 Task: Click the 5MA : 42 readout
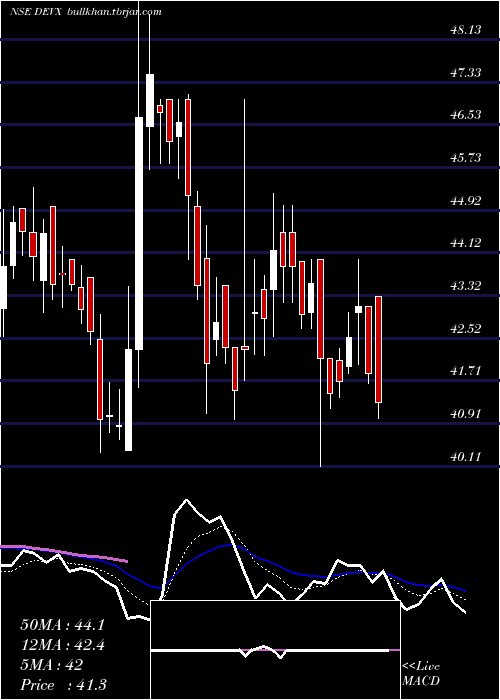point(52,665)
